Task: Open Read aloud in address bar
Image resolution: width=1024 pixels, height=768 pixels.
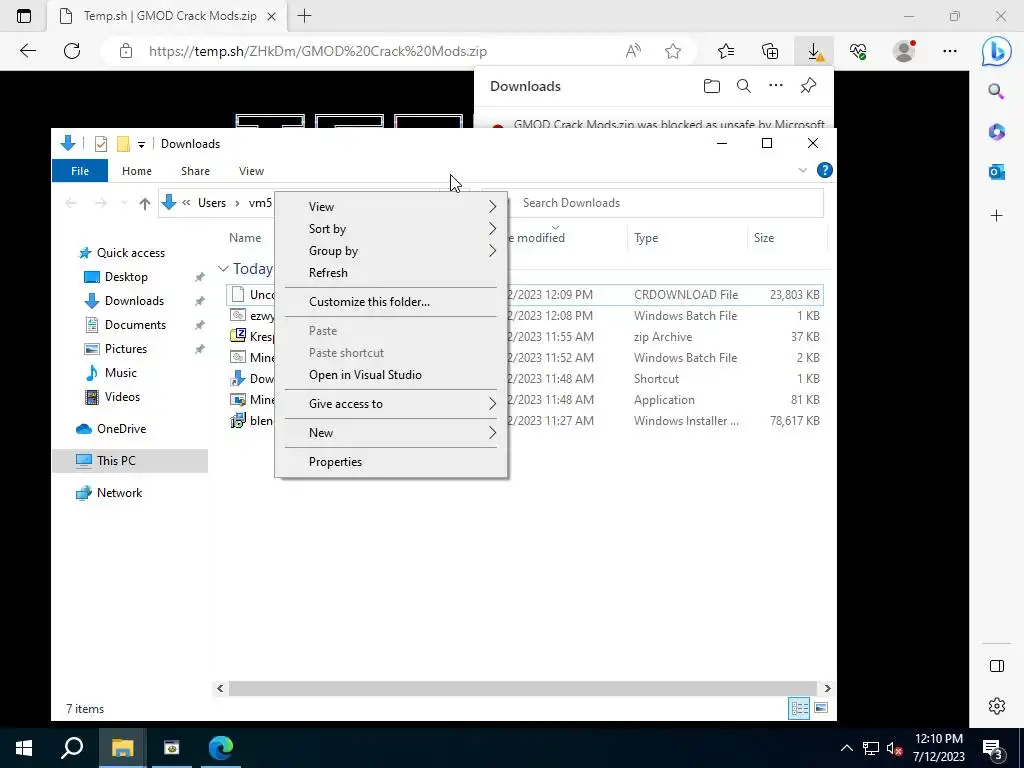Action: tap(633, 51)
